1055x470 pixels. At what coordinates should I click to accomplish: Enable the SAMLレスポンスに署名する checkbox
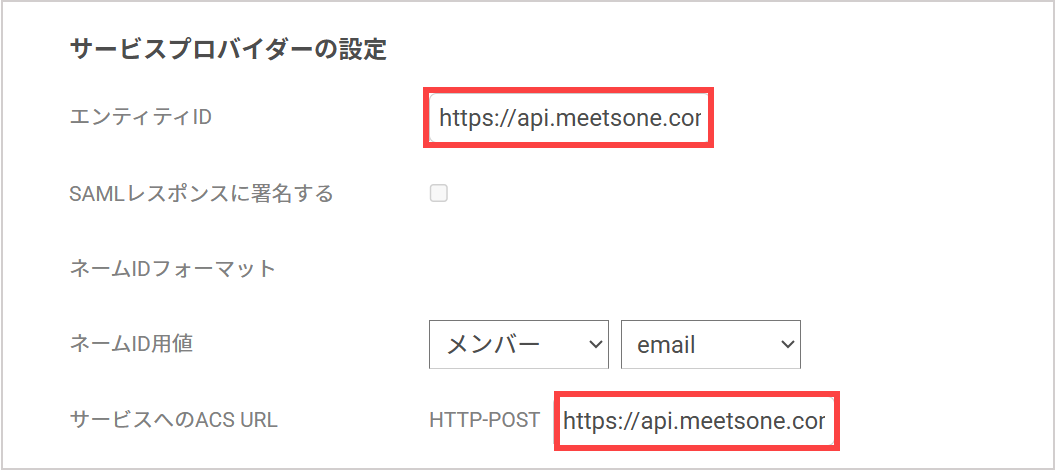(x=439, y=194)
